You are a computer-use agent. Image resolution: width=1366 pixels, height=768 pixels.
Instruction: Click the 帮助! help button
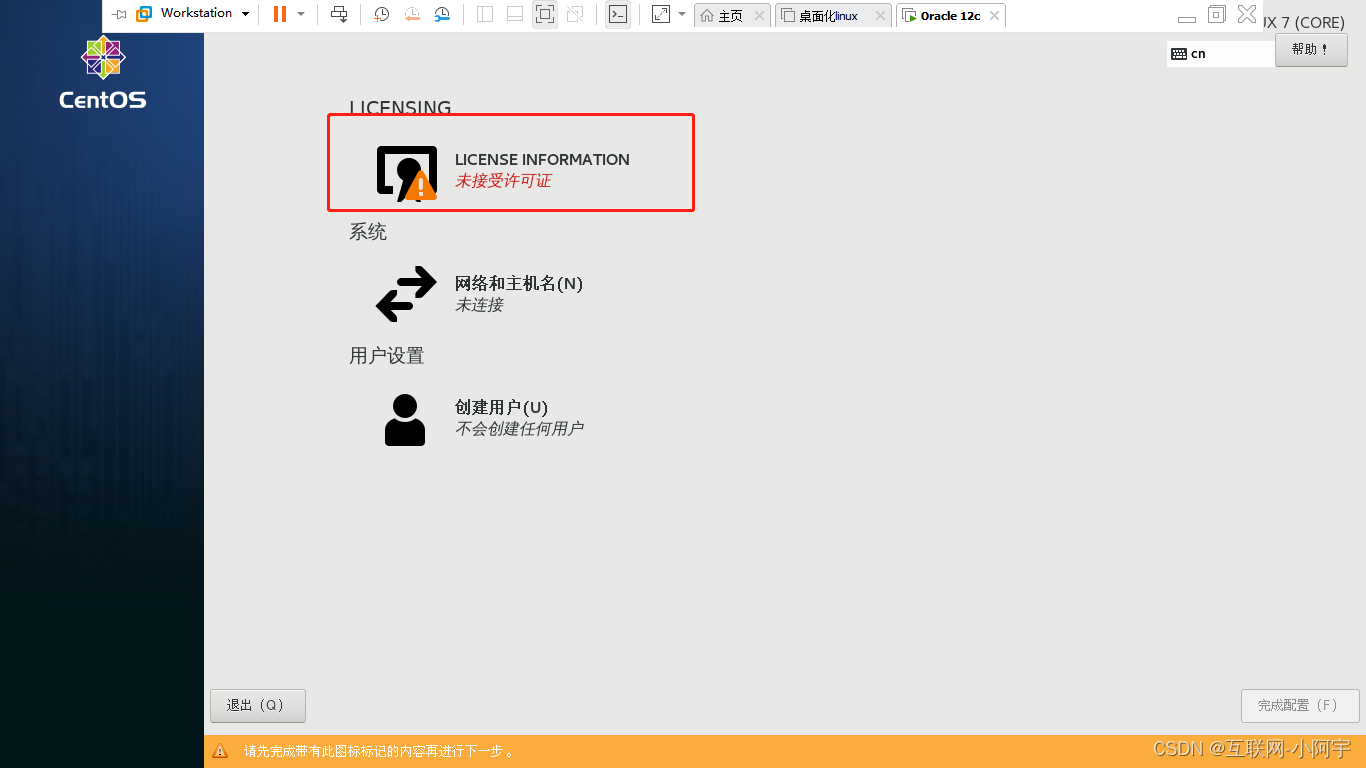[1311, 50]
